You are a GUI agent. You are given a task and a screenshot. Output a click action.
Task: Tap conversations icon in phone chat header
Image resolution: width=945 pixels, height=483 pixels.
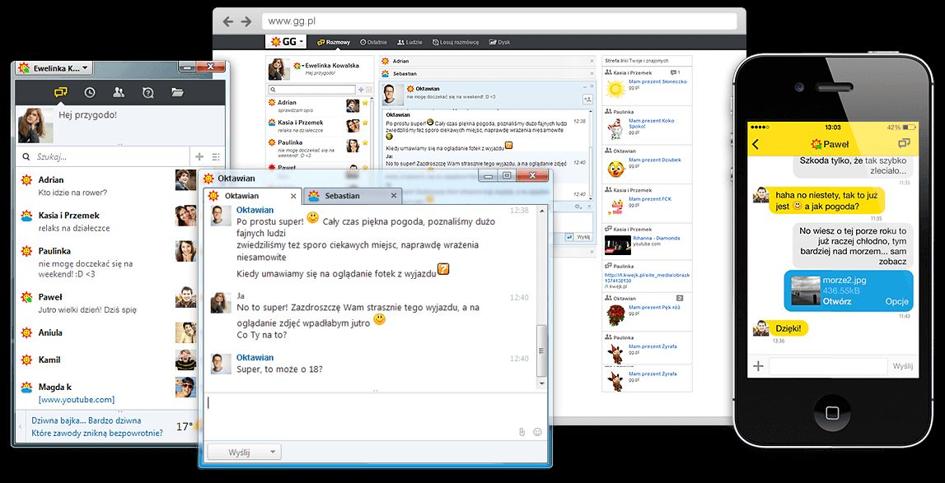point(904,144)
